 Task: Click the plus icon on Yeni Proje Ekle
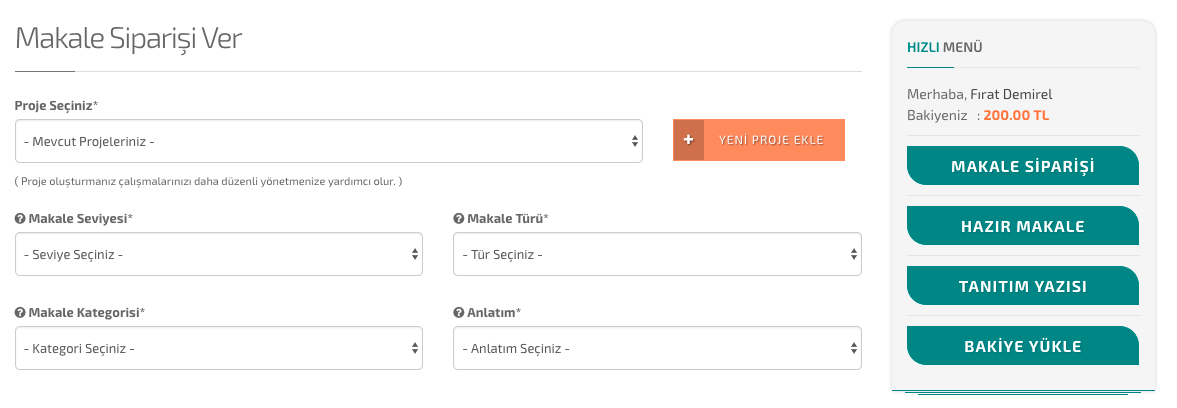(x=688, y=141)
